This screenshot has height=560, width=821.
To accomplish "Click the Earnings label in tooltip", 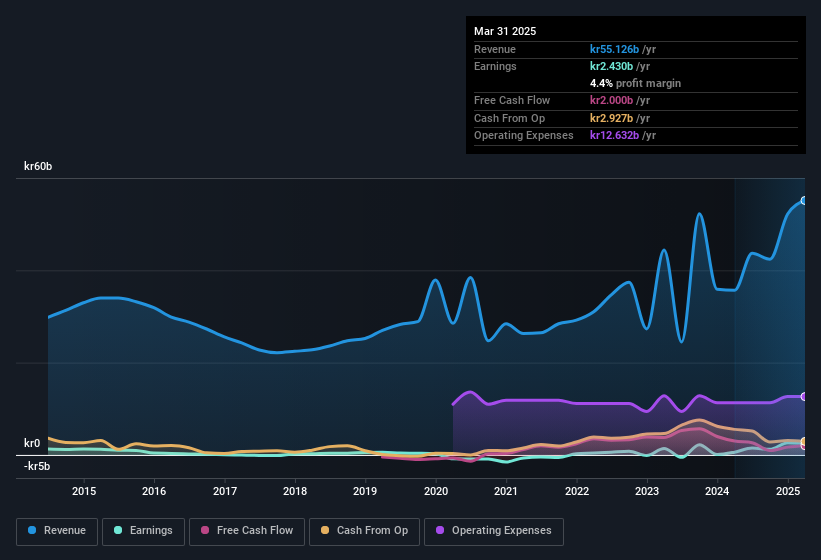I will 495,66.
